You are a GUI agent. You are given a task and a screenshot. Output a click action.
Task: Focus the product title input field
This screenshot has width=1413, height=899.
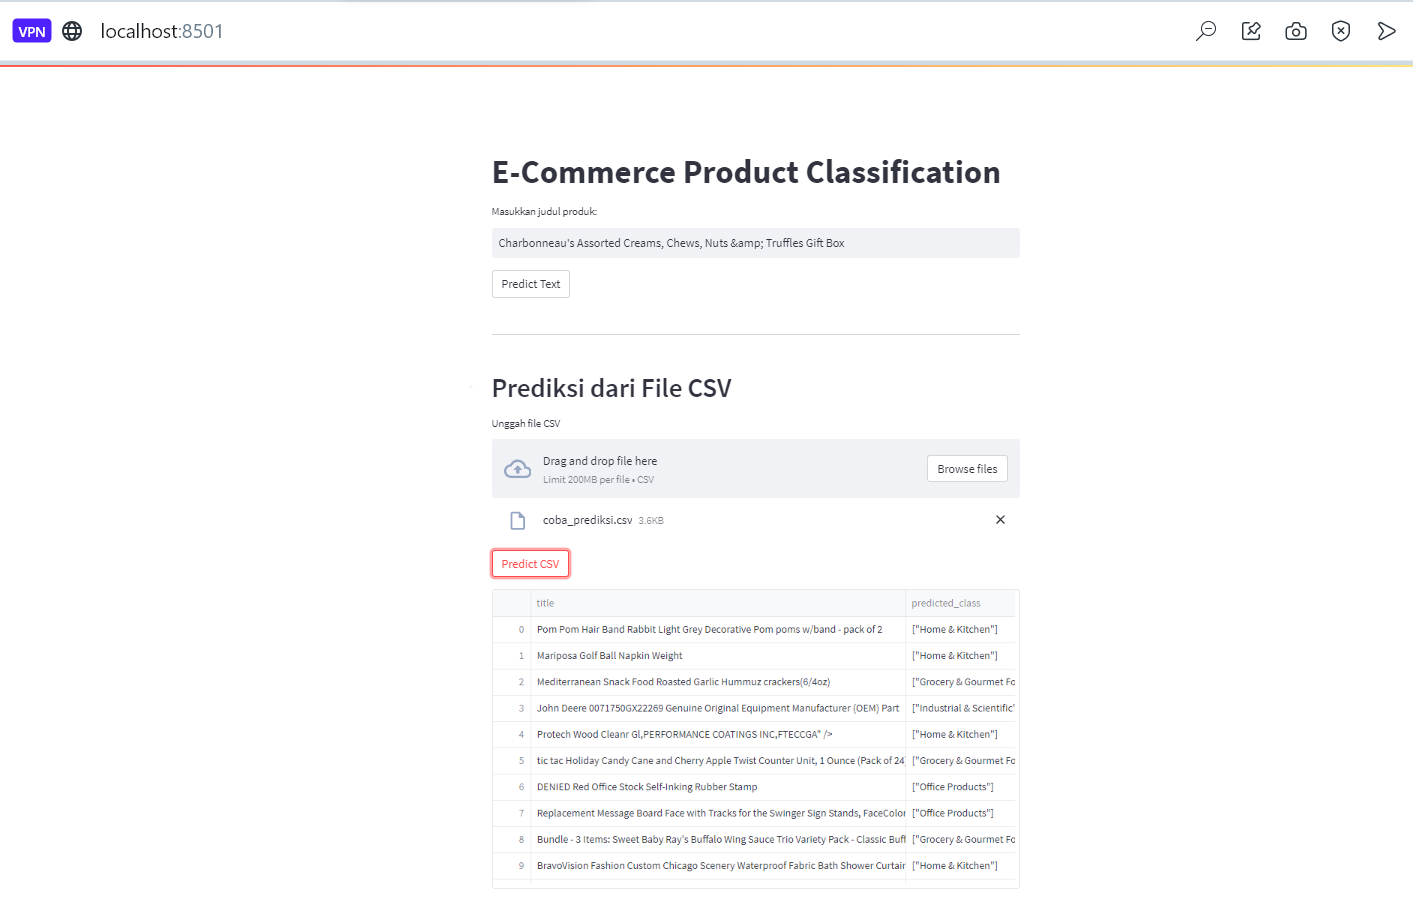(756, 243)
